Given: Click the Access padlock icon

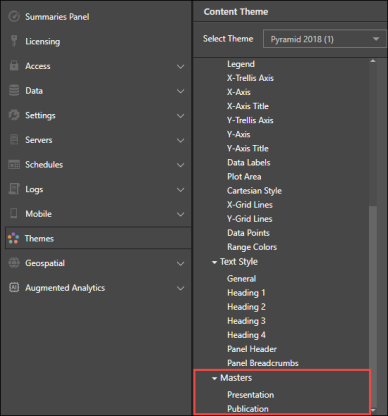Looking at the screenshot, I should (x=14, y=66).
